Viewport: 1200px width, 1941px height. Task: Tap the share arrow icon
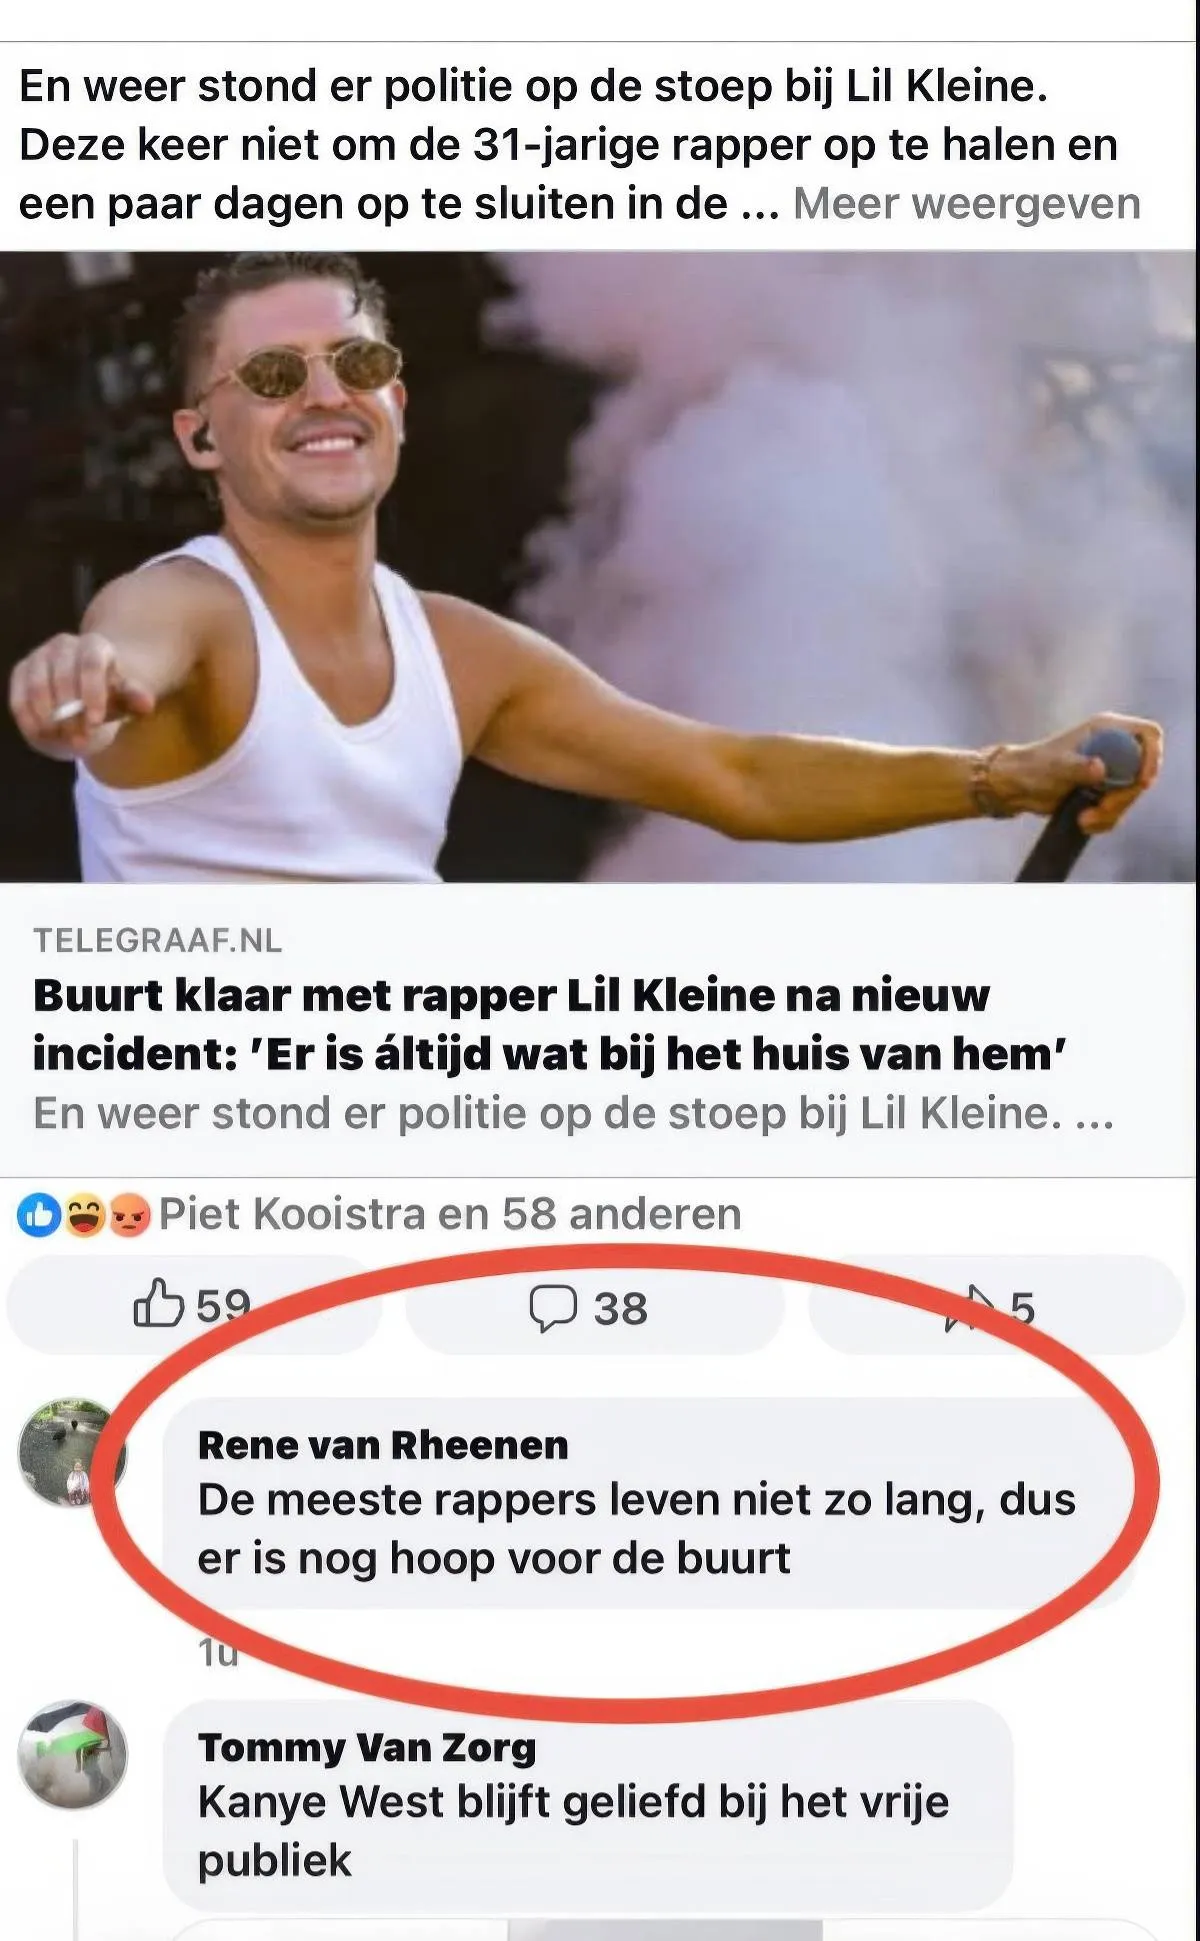point(971,1308)
